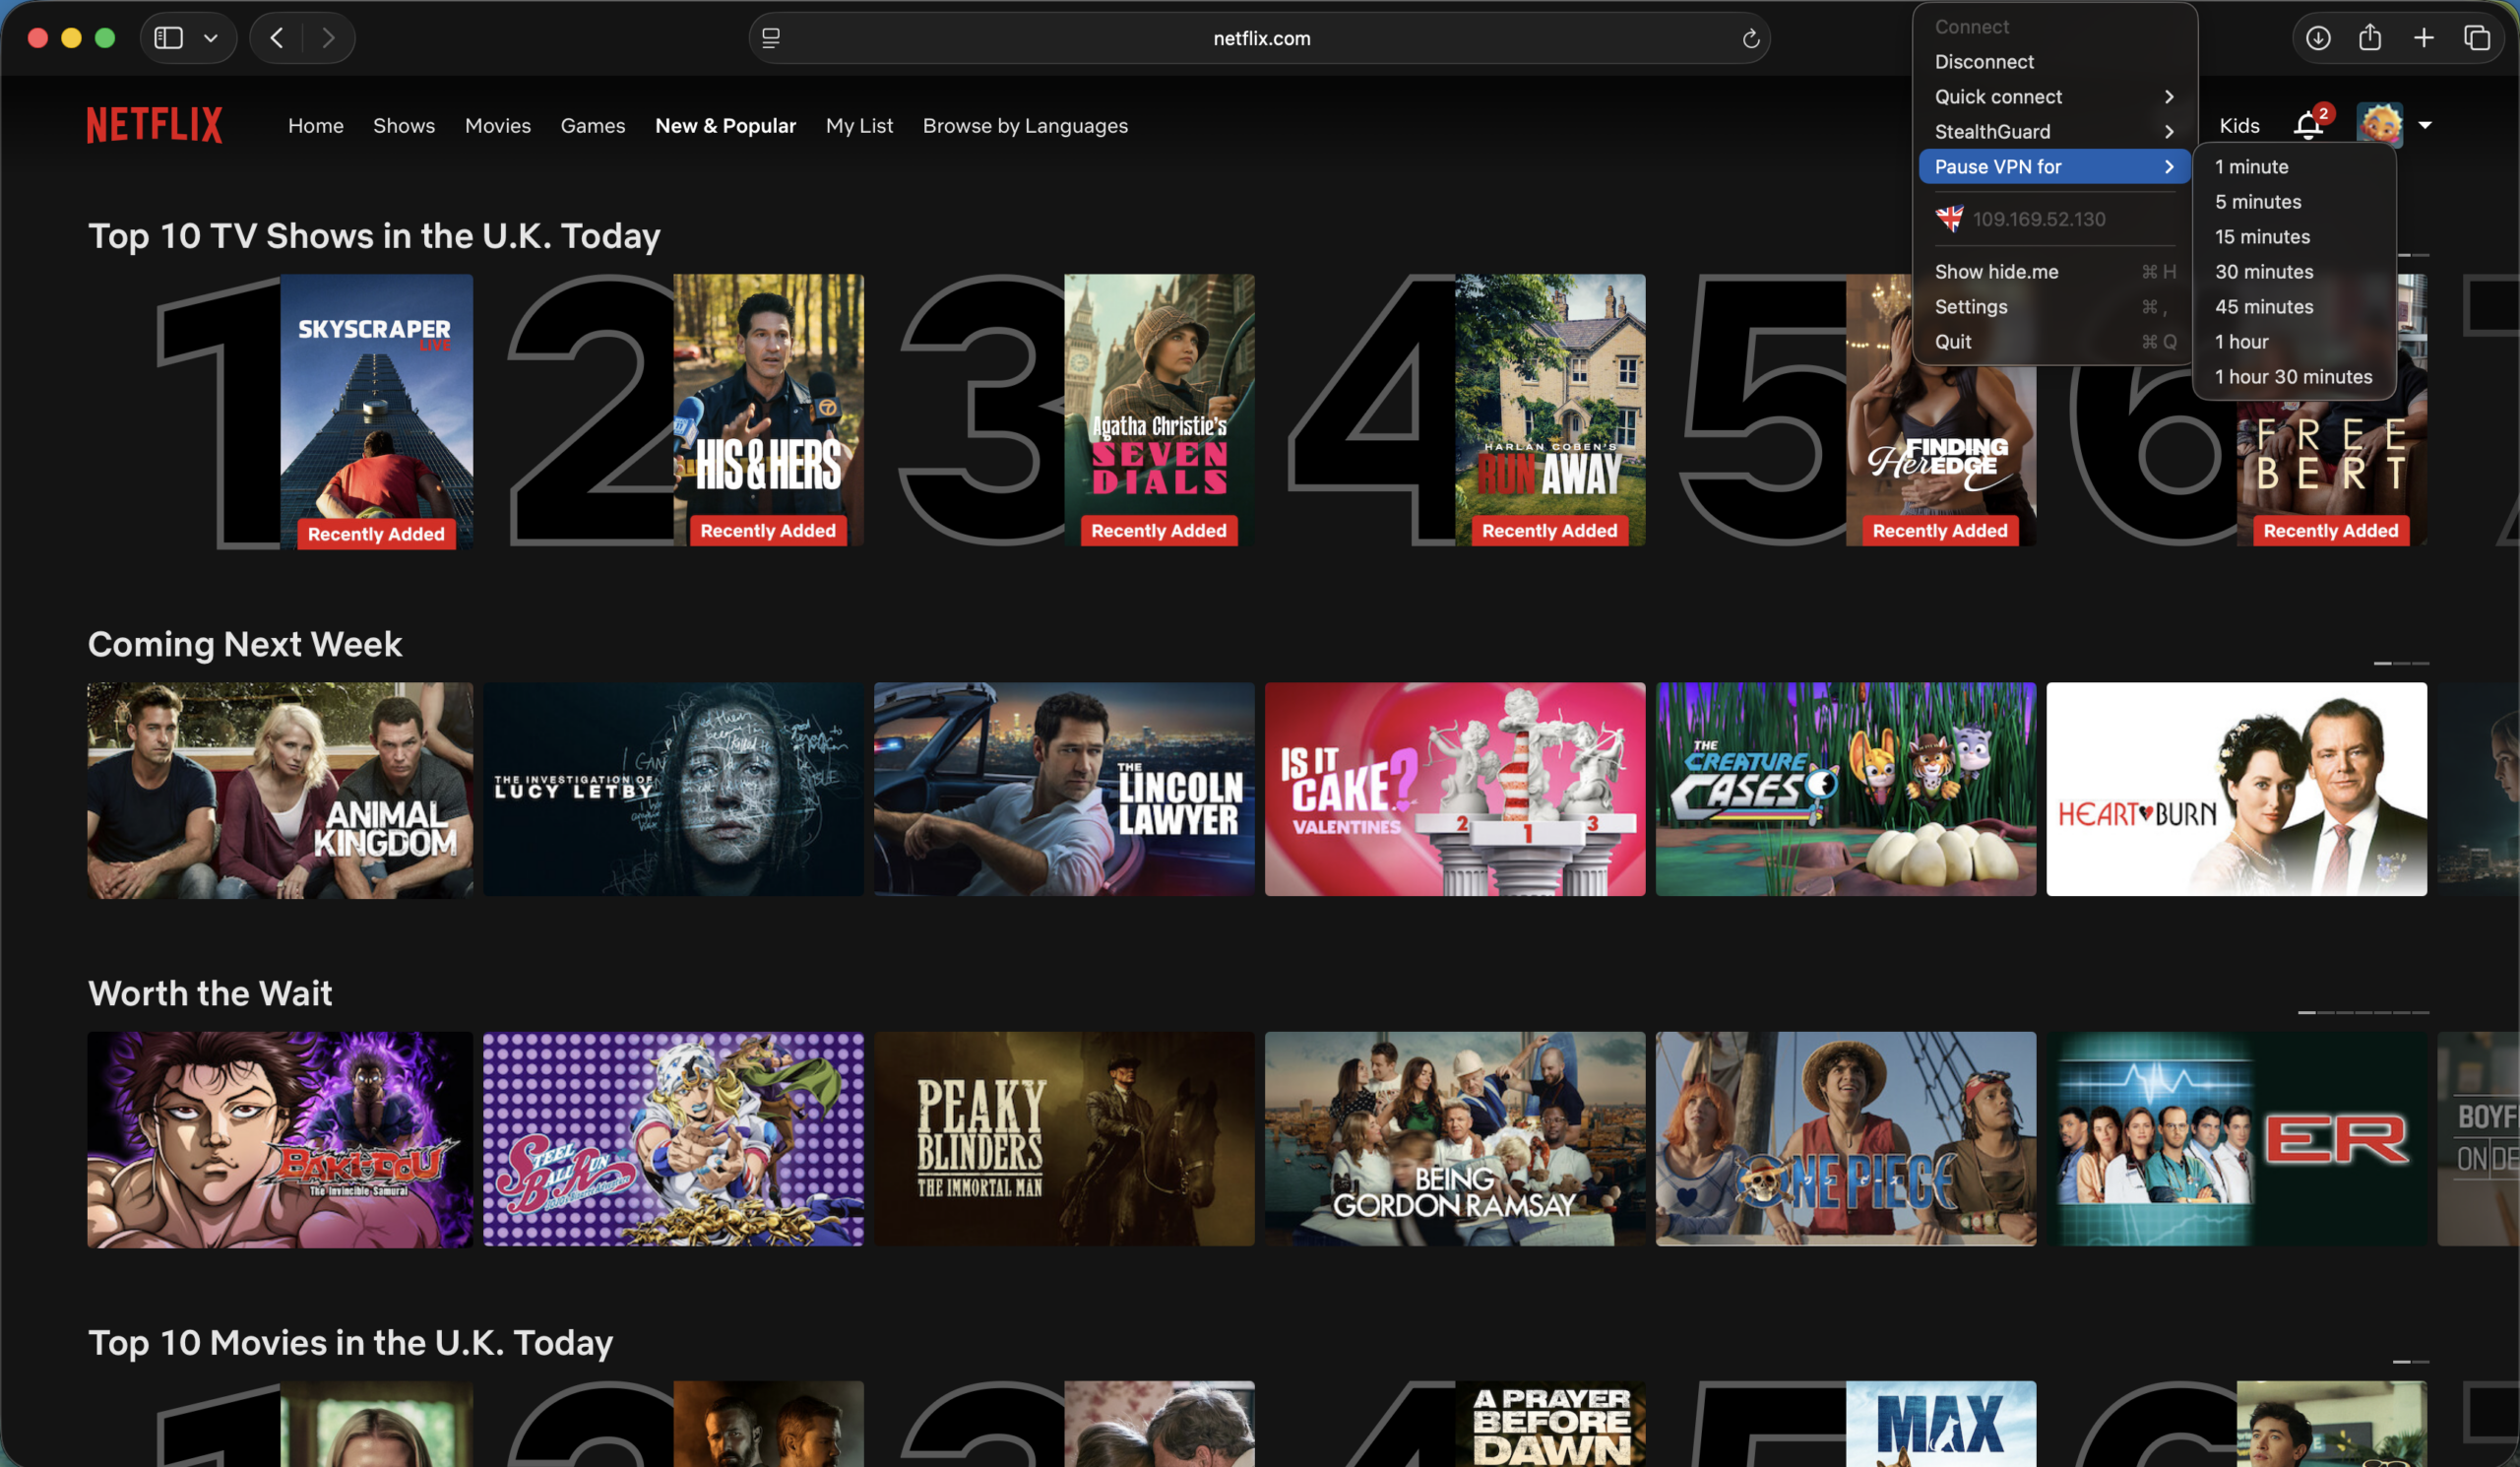Choose Show hide.me in the menu
The width and height of the screenshot is (2520, 1467).
point(2055,272)
